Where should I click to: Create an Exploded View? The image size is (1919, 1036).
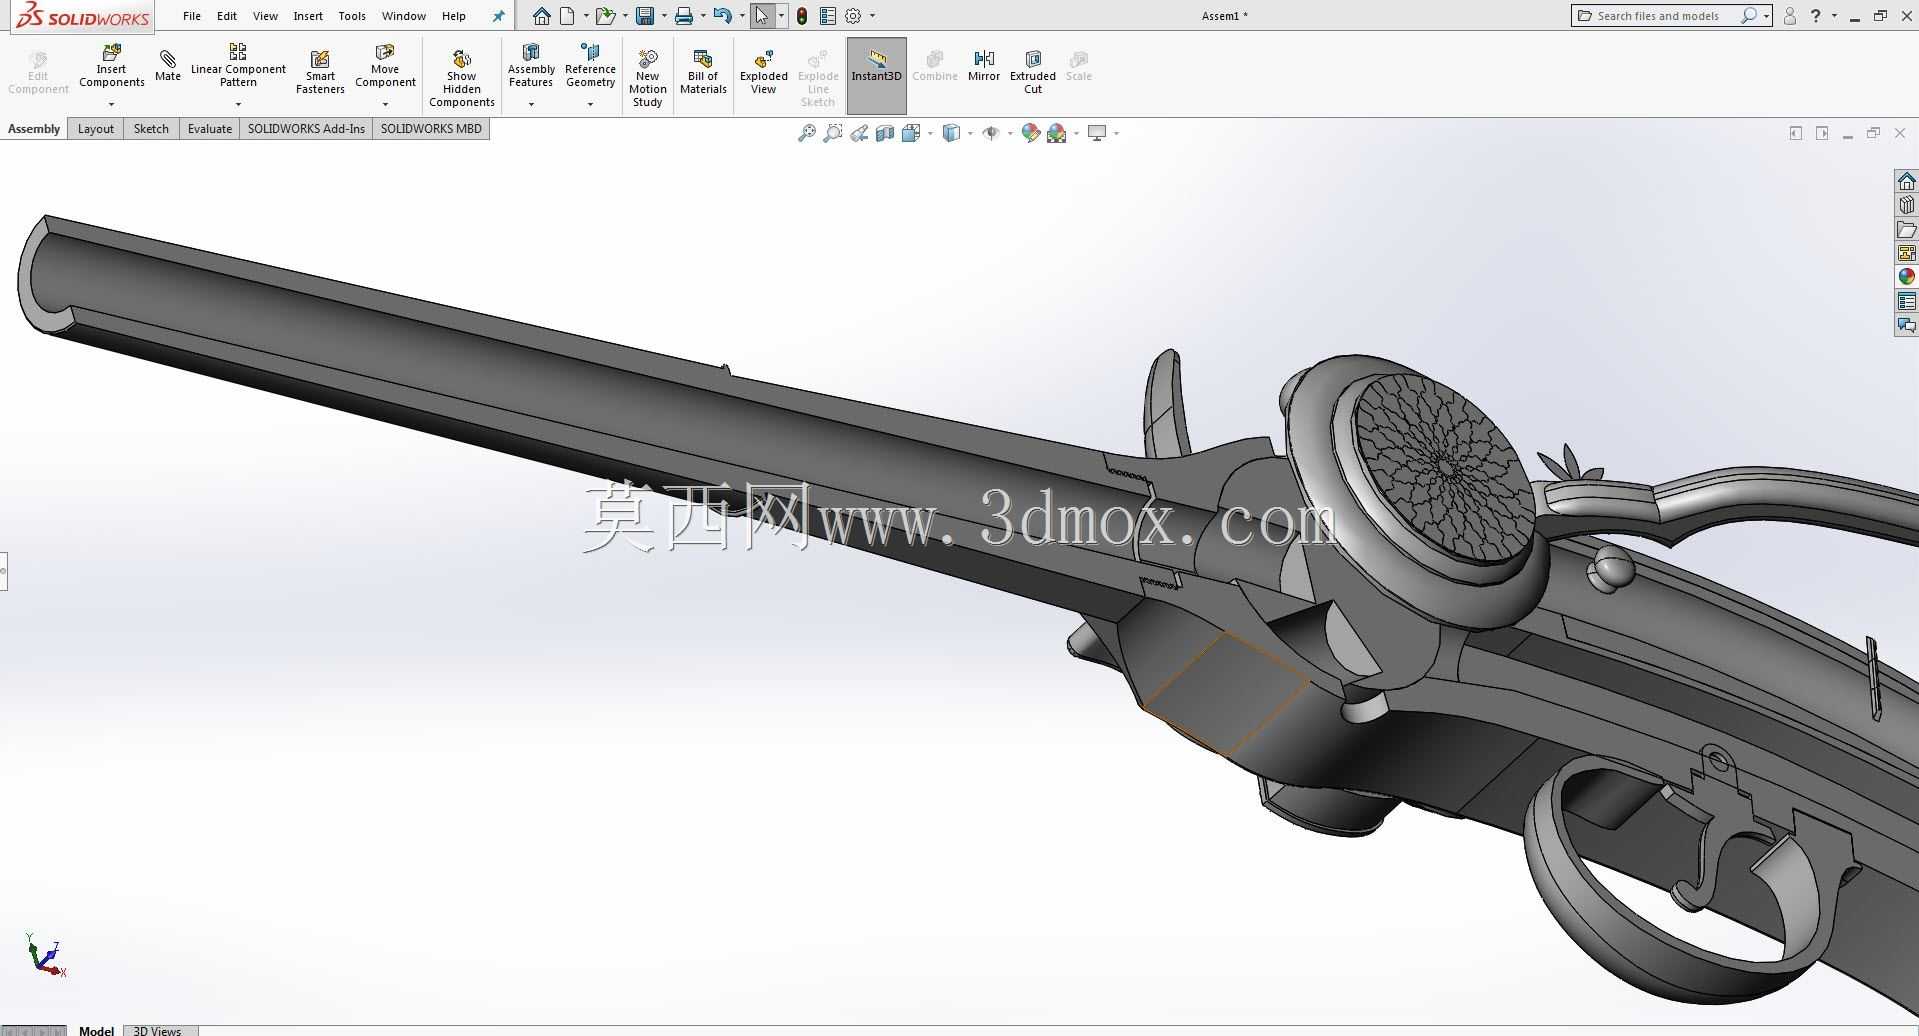click(763, 72)
